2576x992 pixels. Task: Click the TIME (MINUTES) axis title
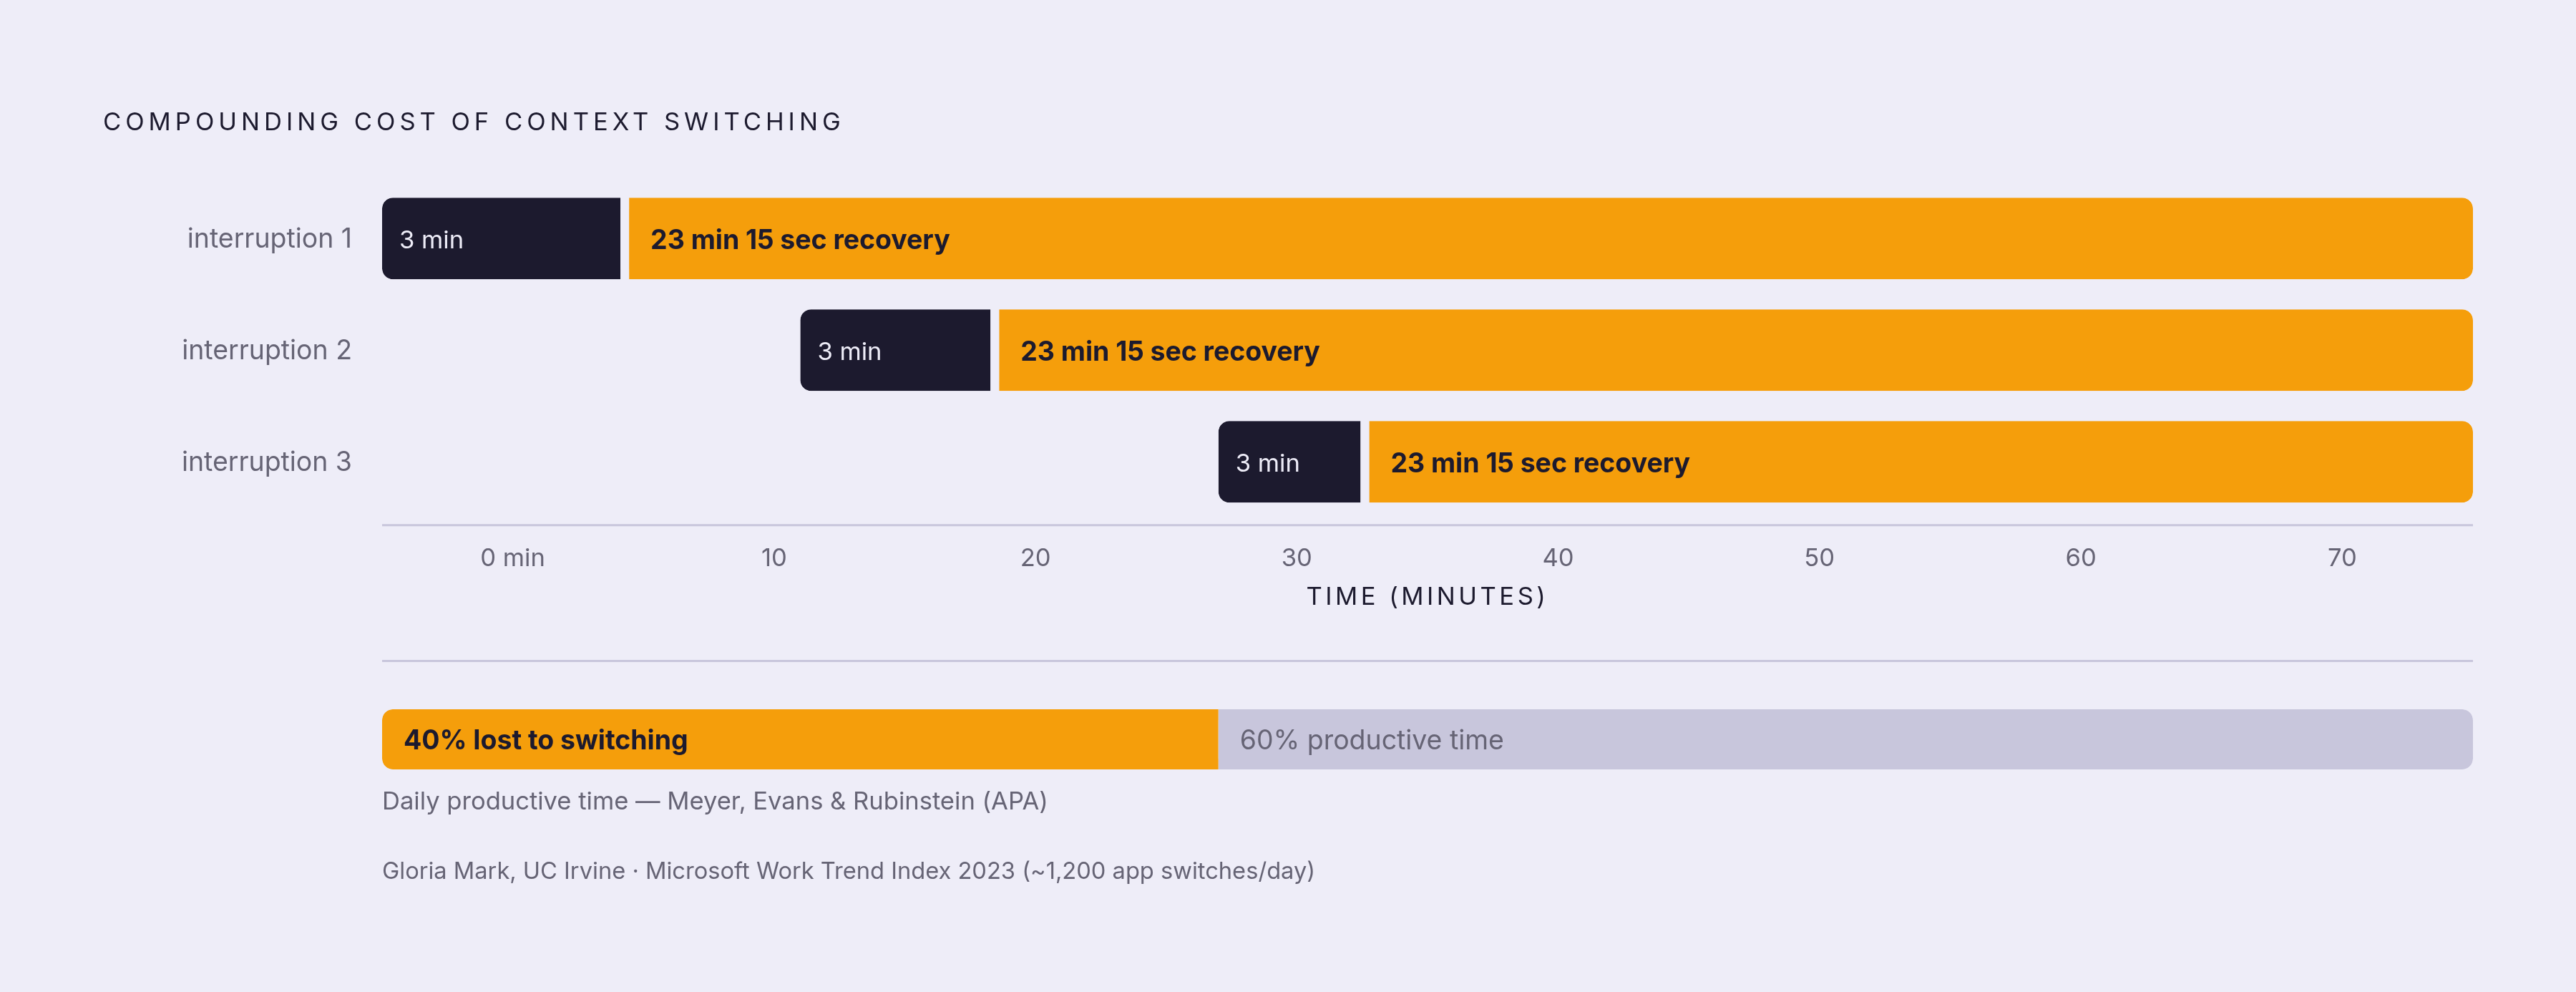1426,596
